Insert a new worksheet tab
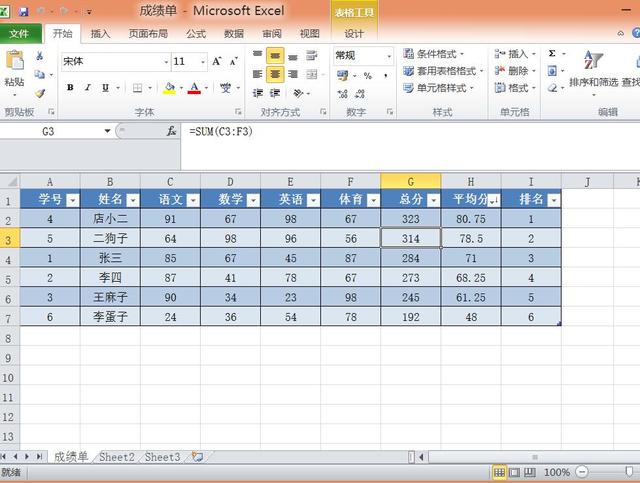This screenshot has width=640, height=483. pyautogui.click(x=197, y=457)
